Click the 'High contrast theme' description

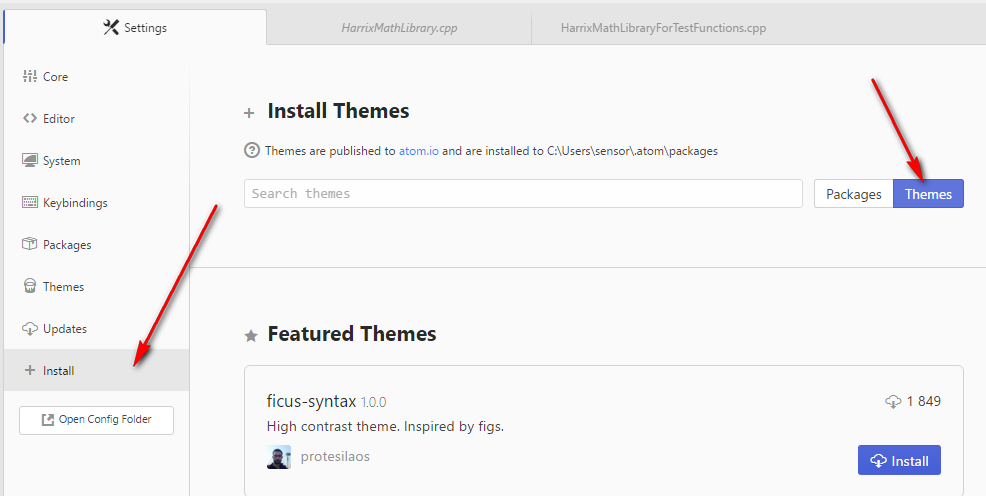click(x=385, y=427)
